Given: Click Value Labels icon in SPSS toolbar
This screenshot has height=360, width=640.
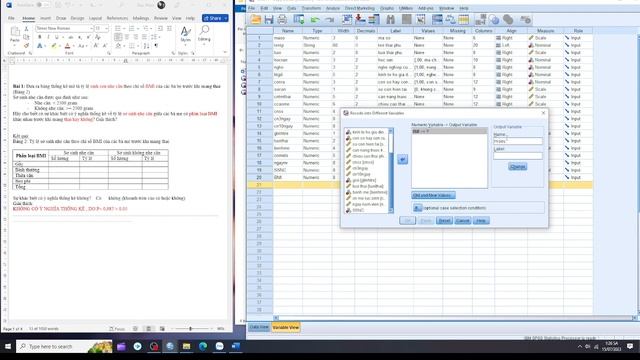Looking at the screenshot, I should 480,19.
